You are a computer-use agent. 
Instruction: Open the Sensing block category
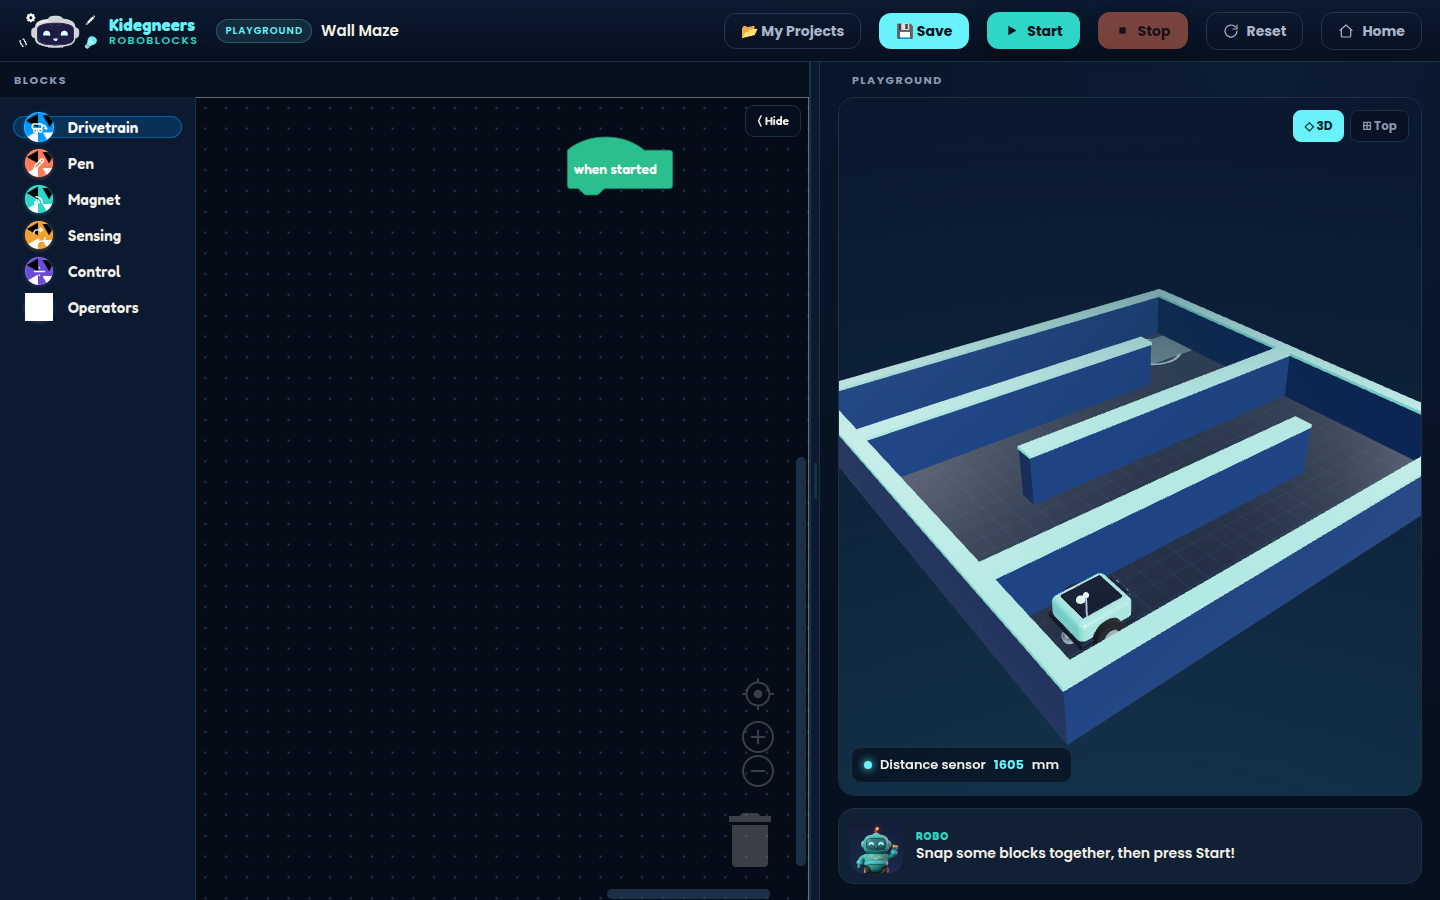coord(98,235)
